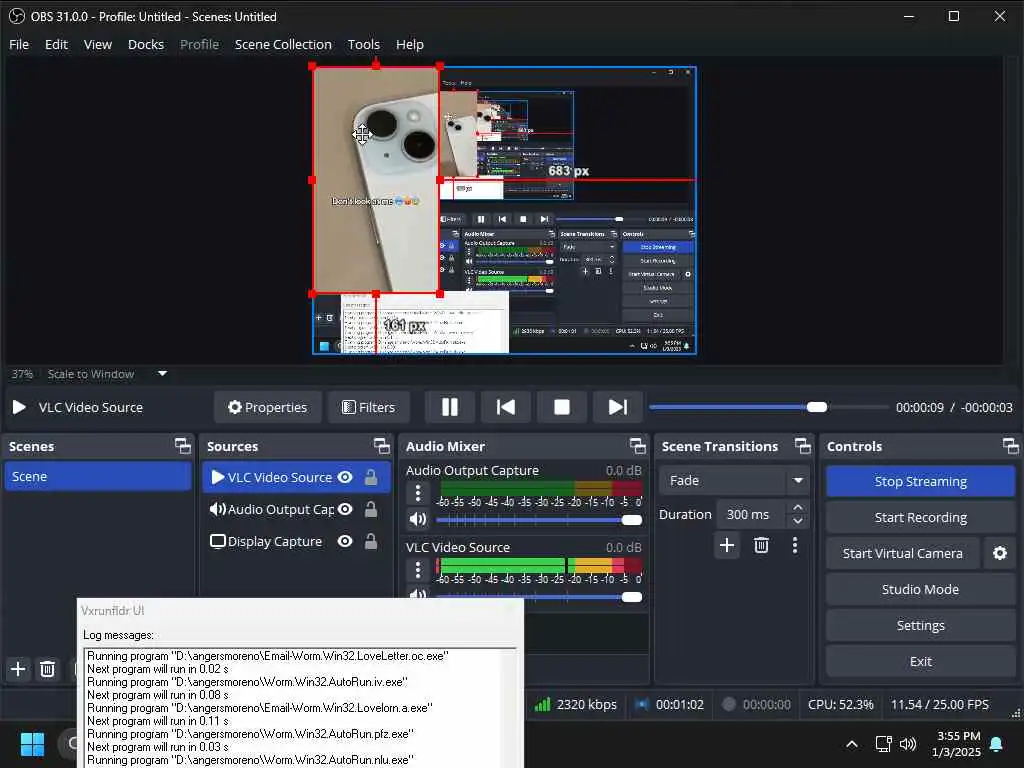The height and width of the screenshot is (768, 1024).
Task: Open the View menu
Action: point(98,44)
